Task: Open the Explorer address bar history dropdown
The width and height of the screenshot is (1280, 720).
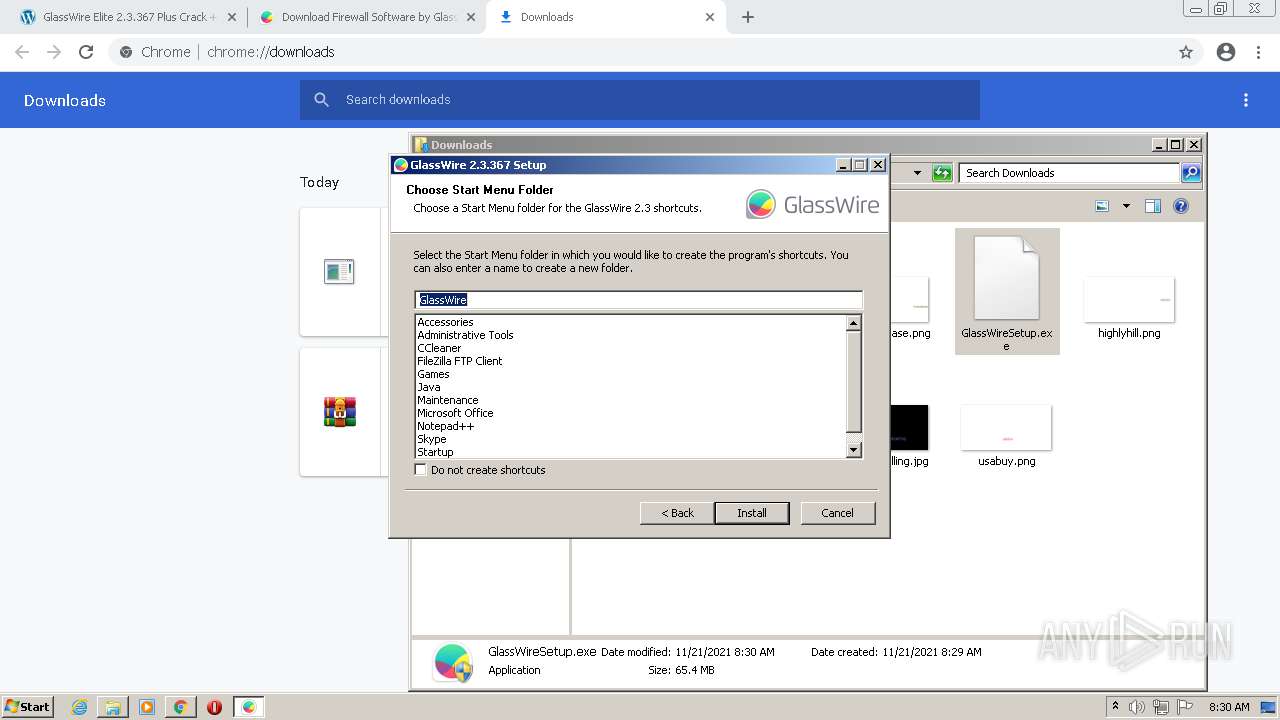Action: click(x=917, y=173)
